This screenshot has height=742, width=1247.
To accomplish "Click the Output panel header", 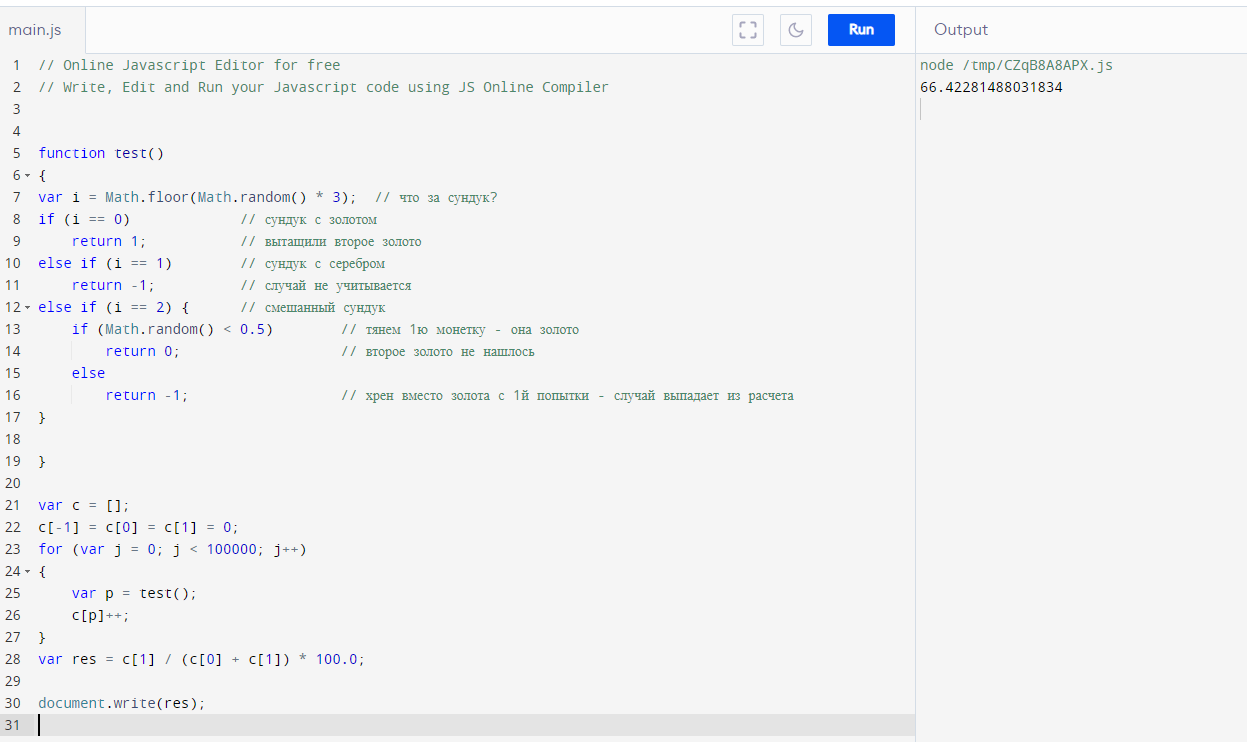I will click(960, 30).
